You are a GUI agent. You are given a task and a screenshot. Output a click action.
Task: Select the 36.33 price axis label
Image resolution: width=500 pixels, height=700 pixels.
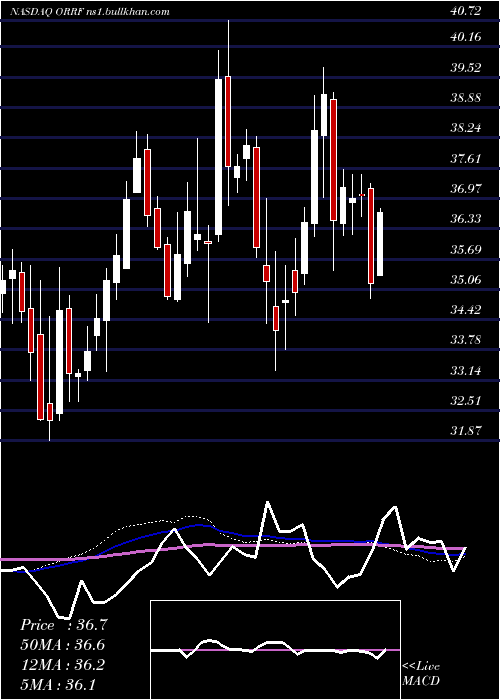(466, 219)
